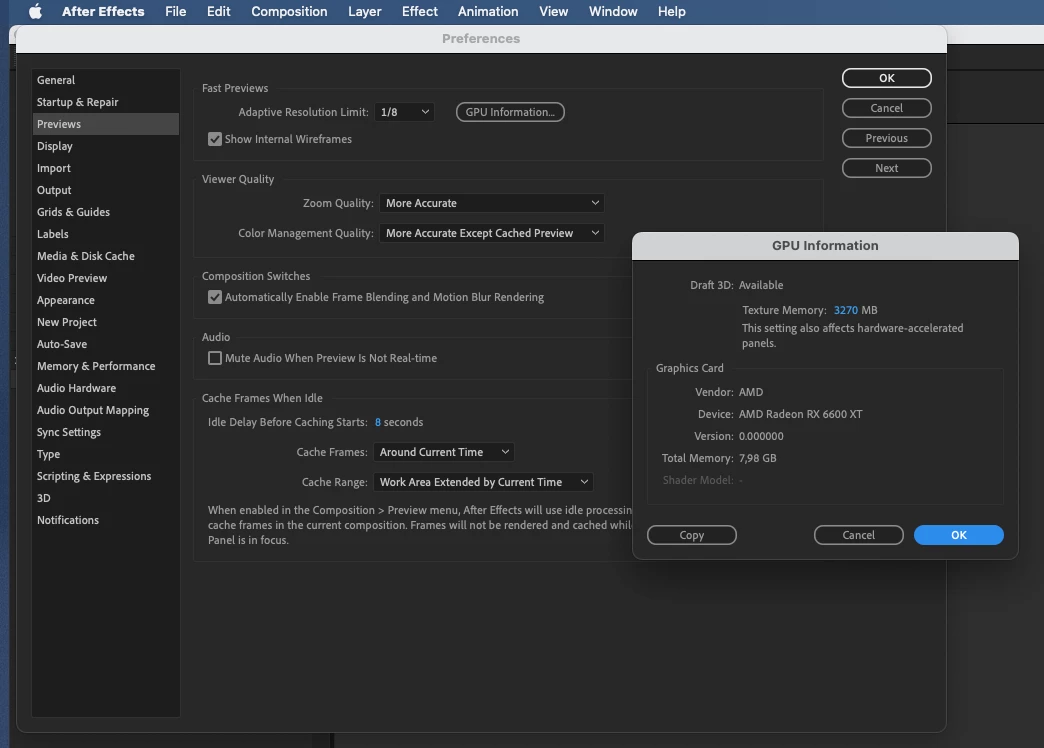Select General preferences category
Screen dimensions: 1044x748
pyautogui.click(x=106, y=80)
